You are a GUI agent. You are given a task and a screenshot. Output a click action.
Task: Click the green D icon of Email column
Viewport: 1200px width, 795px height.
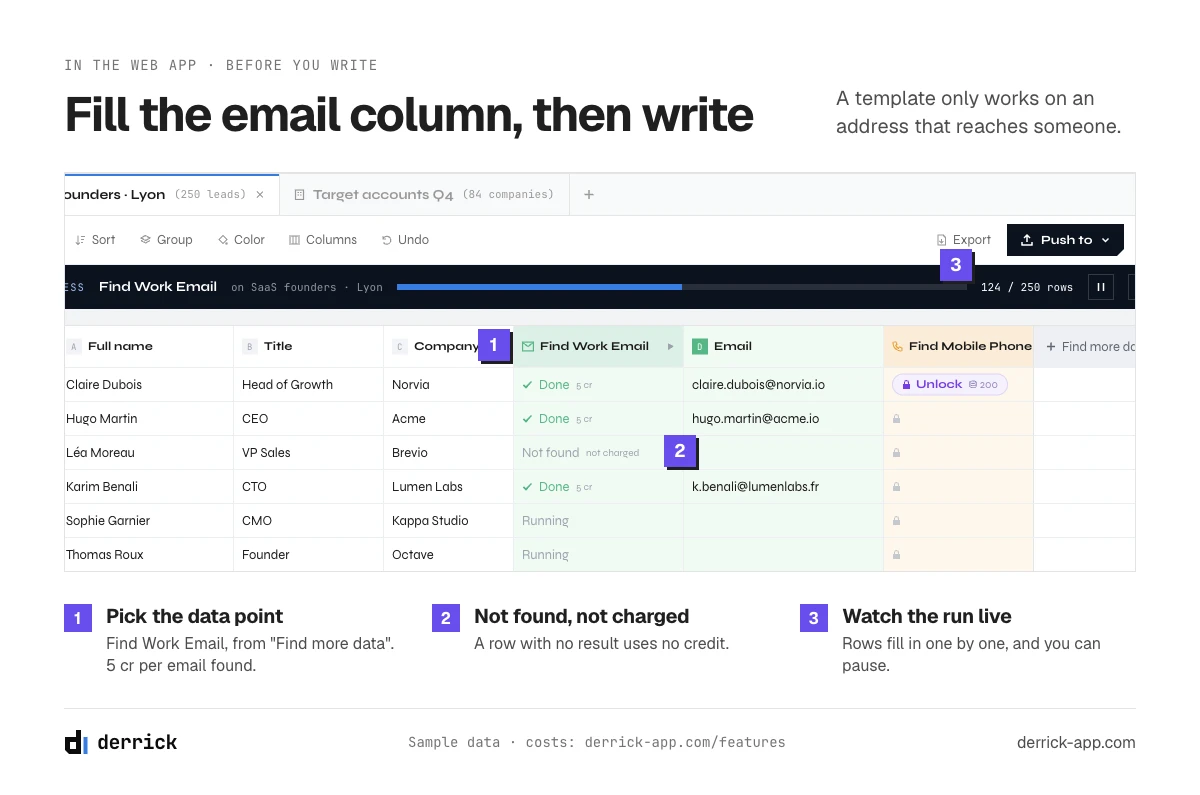[x=700, y=347]
